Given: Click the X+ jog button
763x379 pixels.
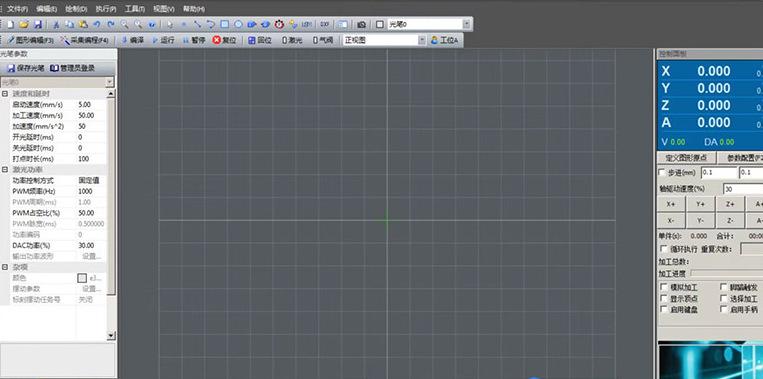Looking at the screenshot, I should pyautogui.click(x=671, y=204).
